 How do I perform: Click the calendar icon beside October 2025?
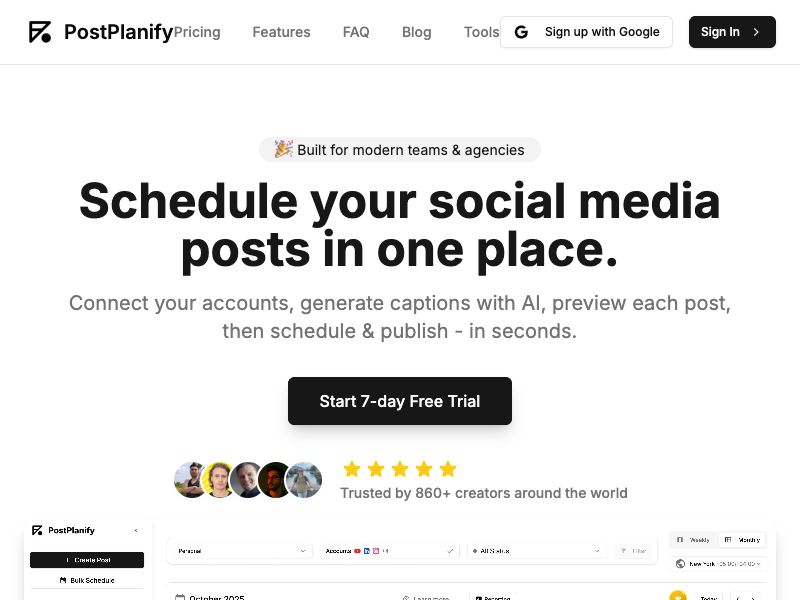coord(179,597)
